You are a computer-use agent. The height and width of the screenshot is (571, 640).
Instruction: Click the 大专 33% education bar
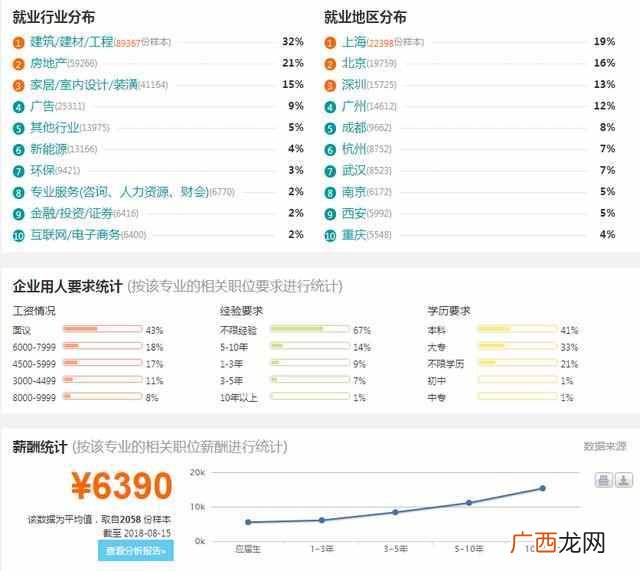point(518,346)
